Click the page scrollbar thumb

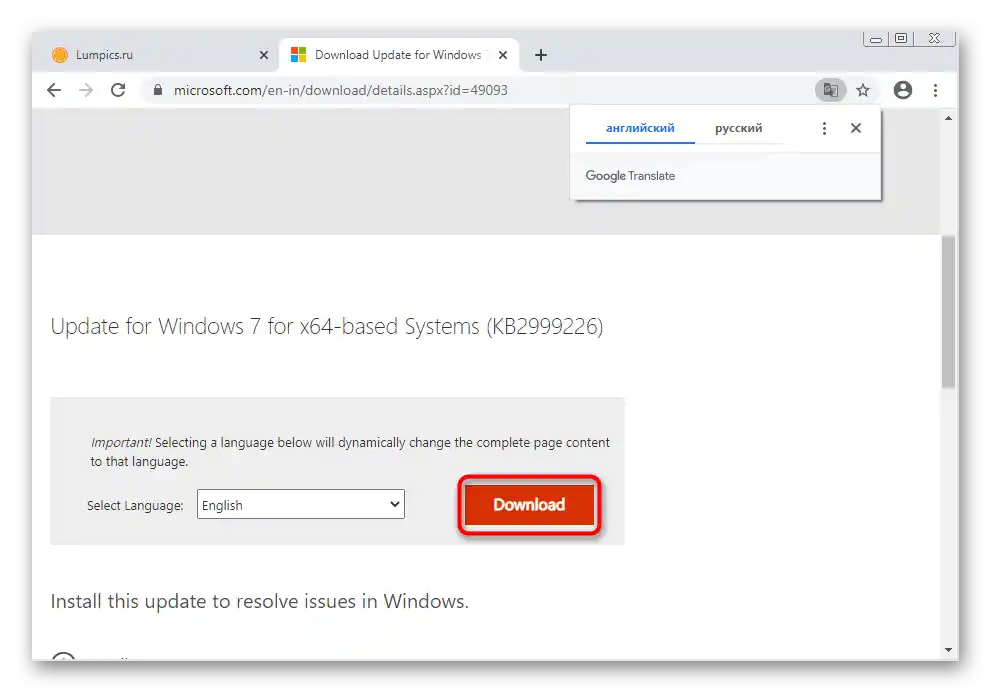[x=948, y=312]
